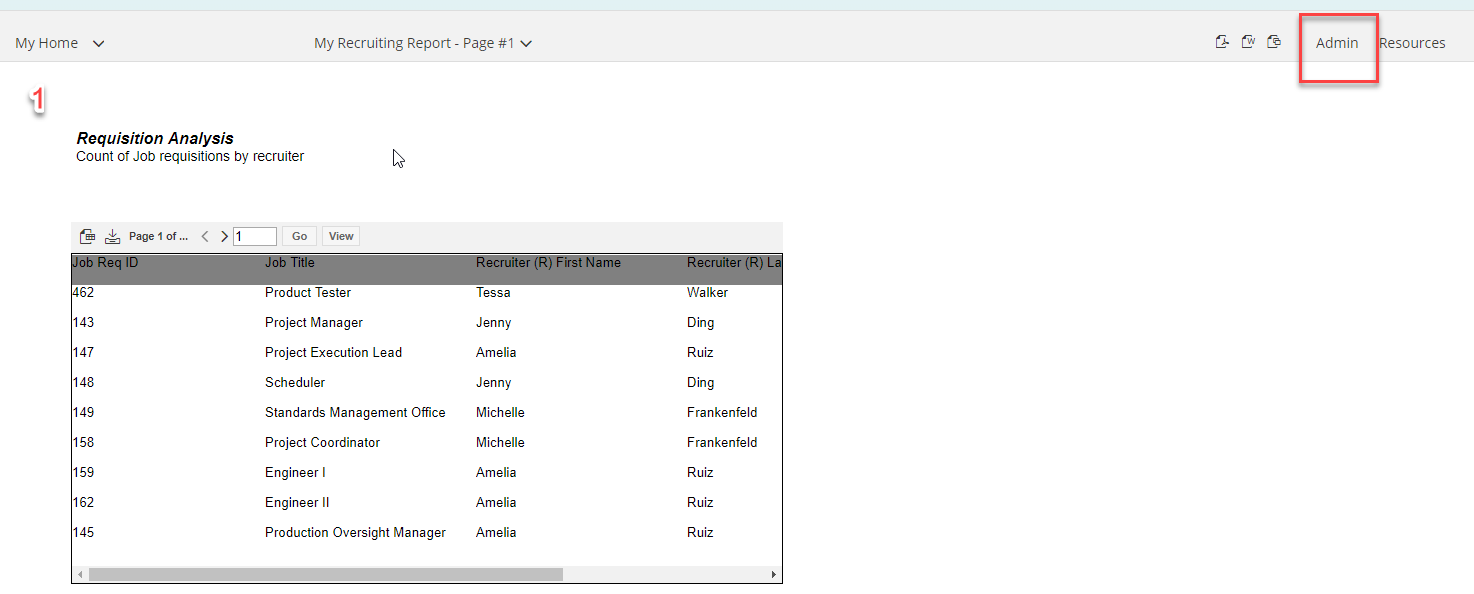Screen dimensions: 1474x594
Task: Select the Production Oversight Manager title
Action: point(355,533)
